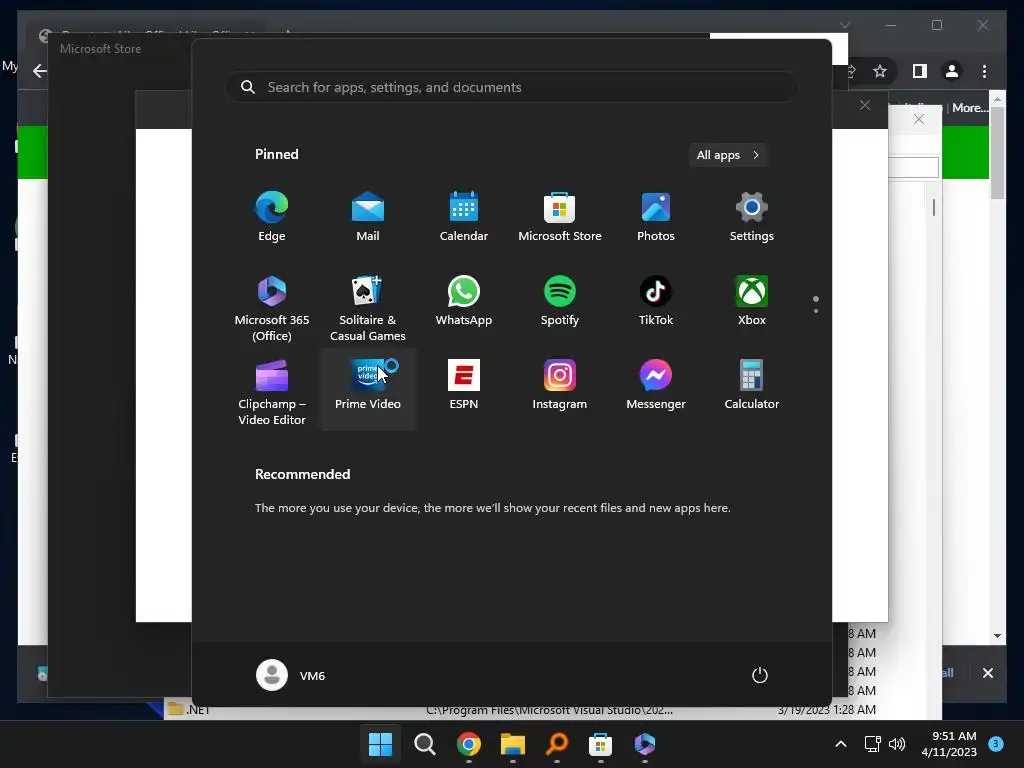Open the Calendar app
The height and width of the screenshot is (768, 1024).
click(464, 217)
